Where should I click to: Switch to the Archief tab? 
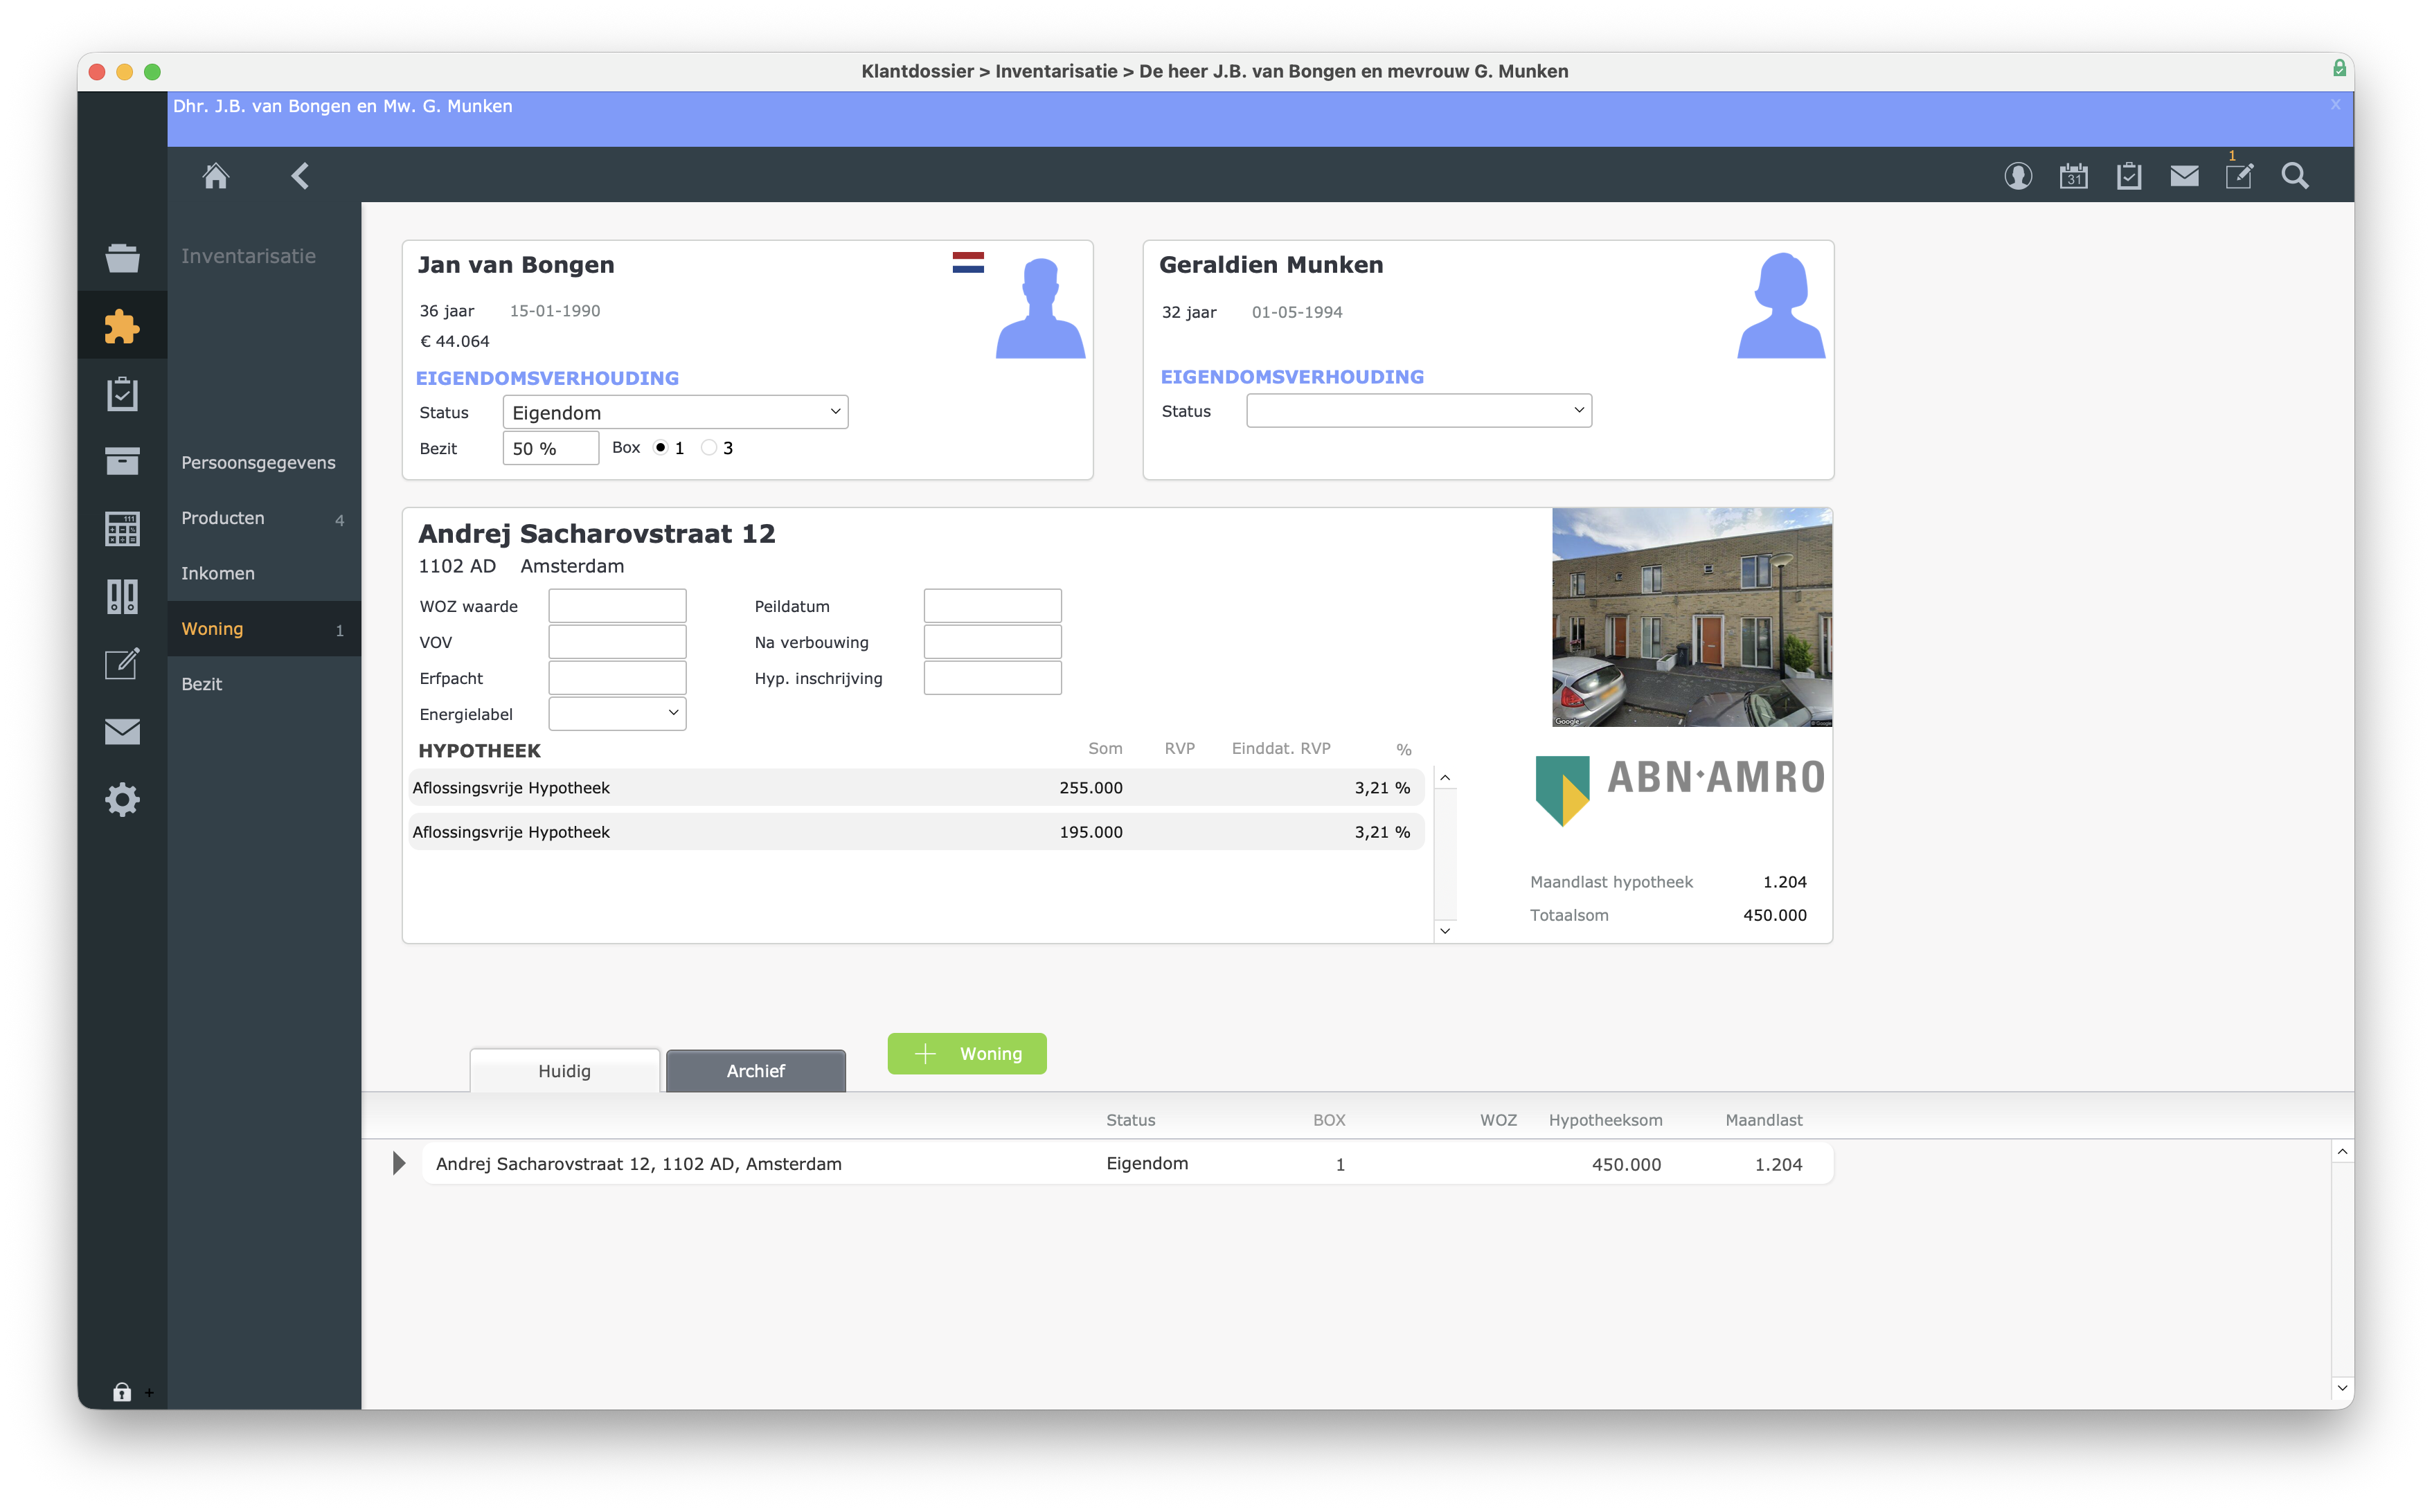point(756,1071)
